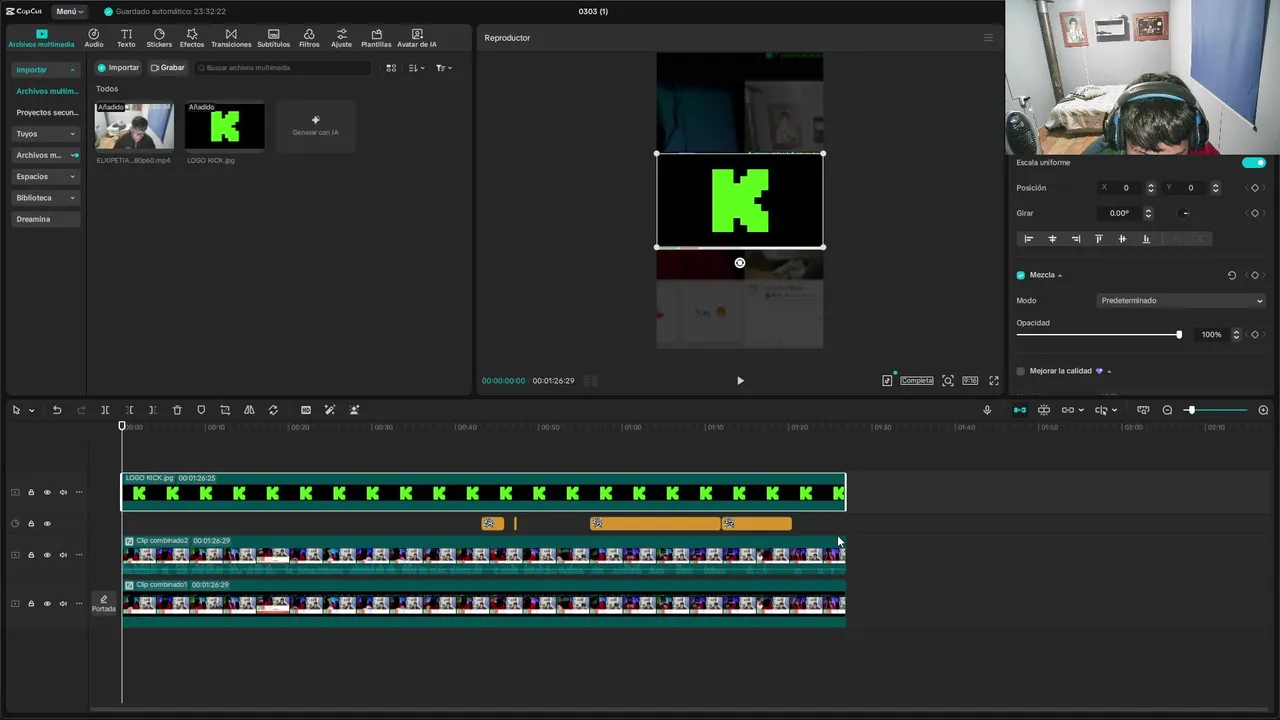Open the Filtros tab
The width and height of the screenshot is (1280, 720).
[309, 38]
